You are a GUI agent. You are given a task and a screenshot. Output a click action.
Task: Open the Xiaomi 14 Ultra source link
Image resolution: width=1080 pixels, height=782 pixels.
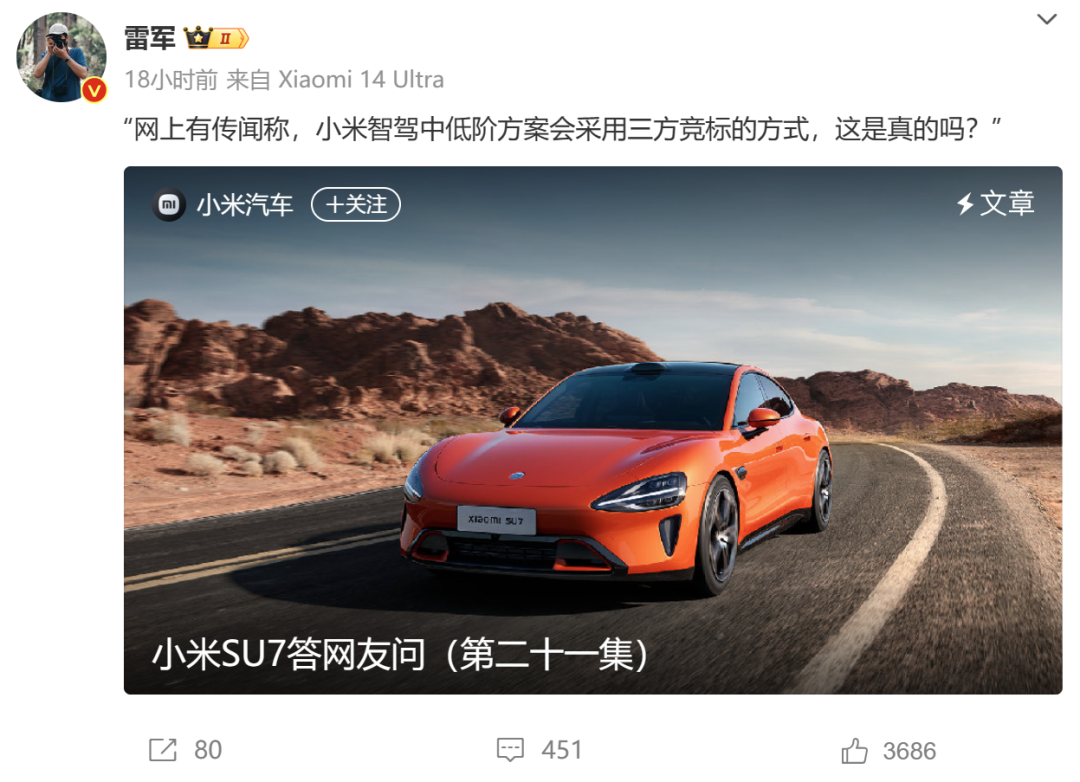pos(361,80)
